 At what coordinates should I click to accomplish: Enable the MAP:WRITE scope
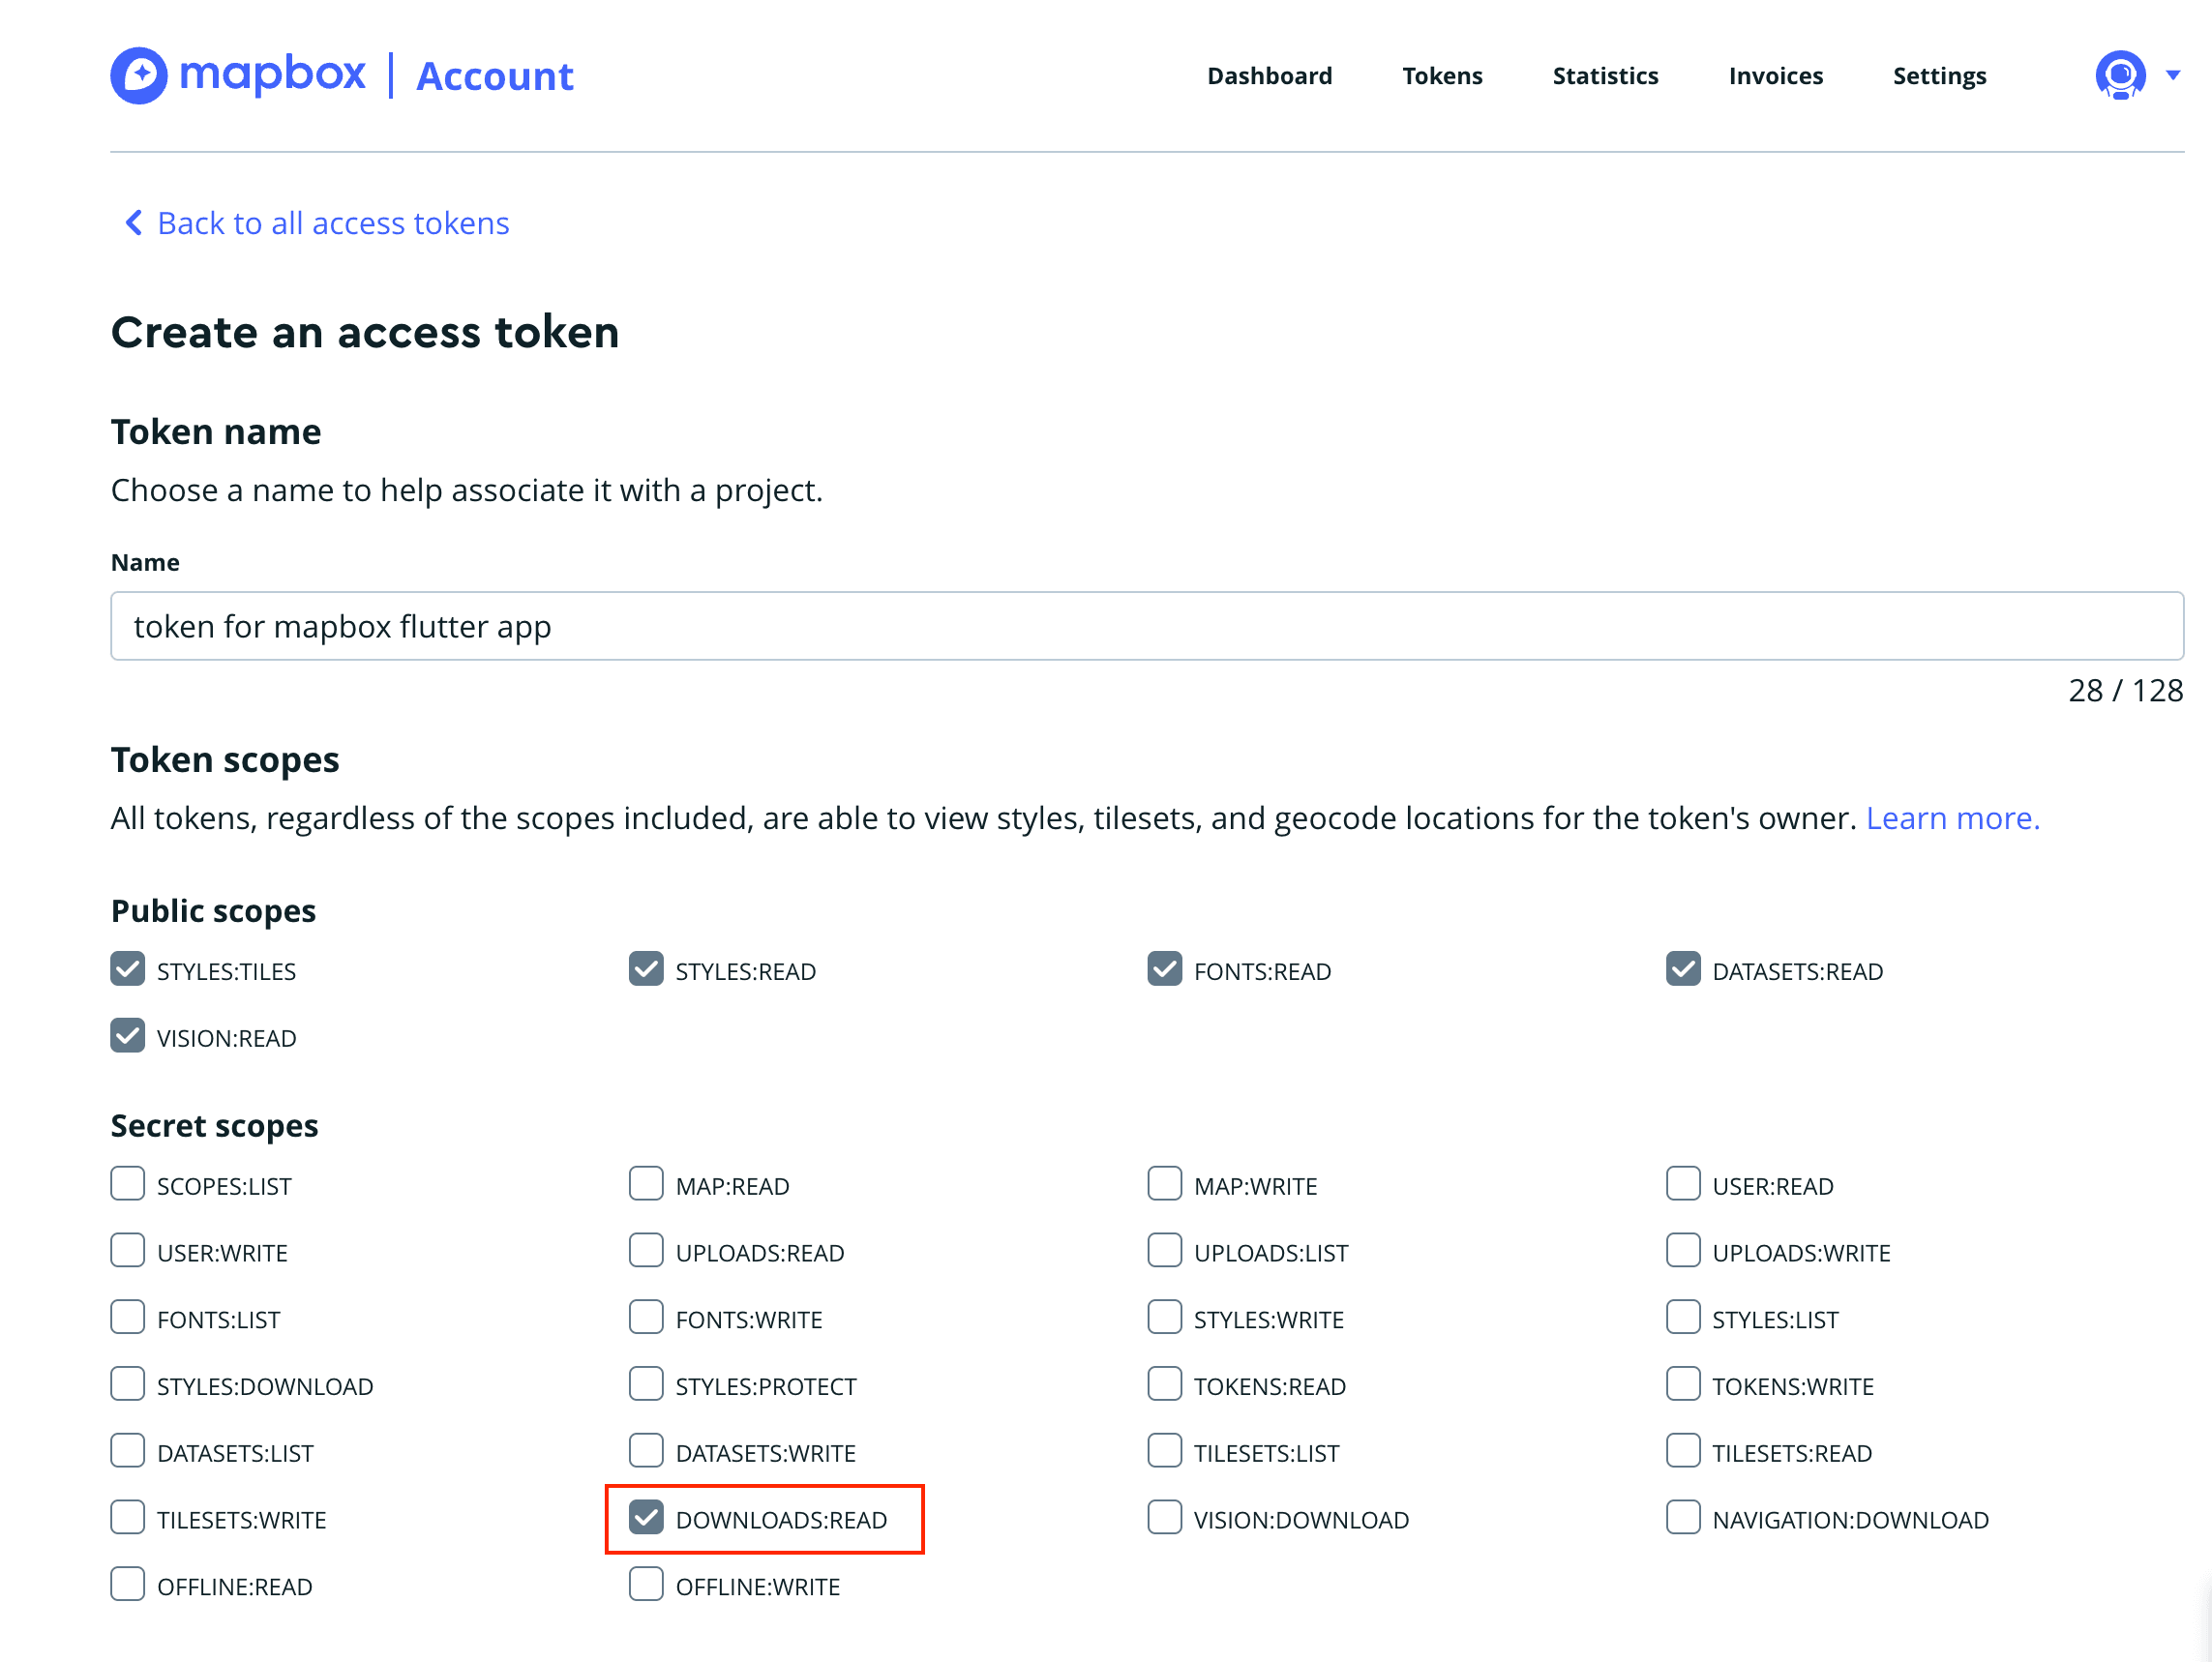(x=1165, y=1184)
